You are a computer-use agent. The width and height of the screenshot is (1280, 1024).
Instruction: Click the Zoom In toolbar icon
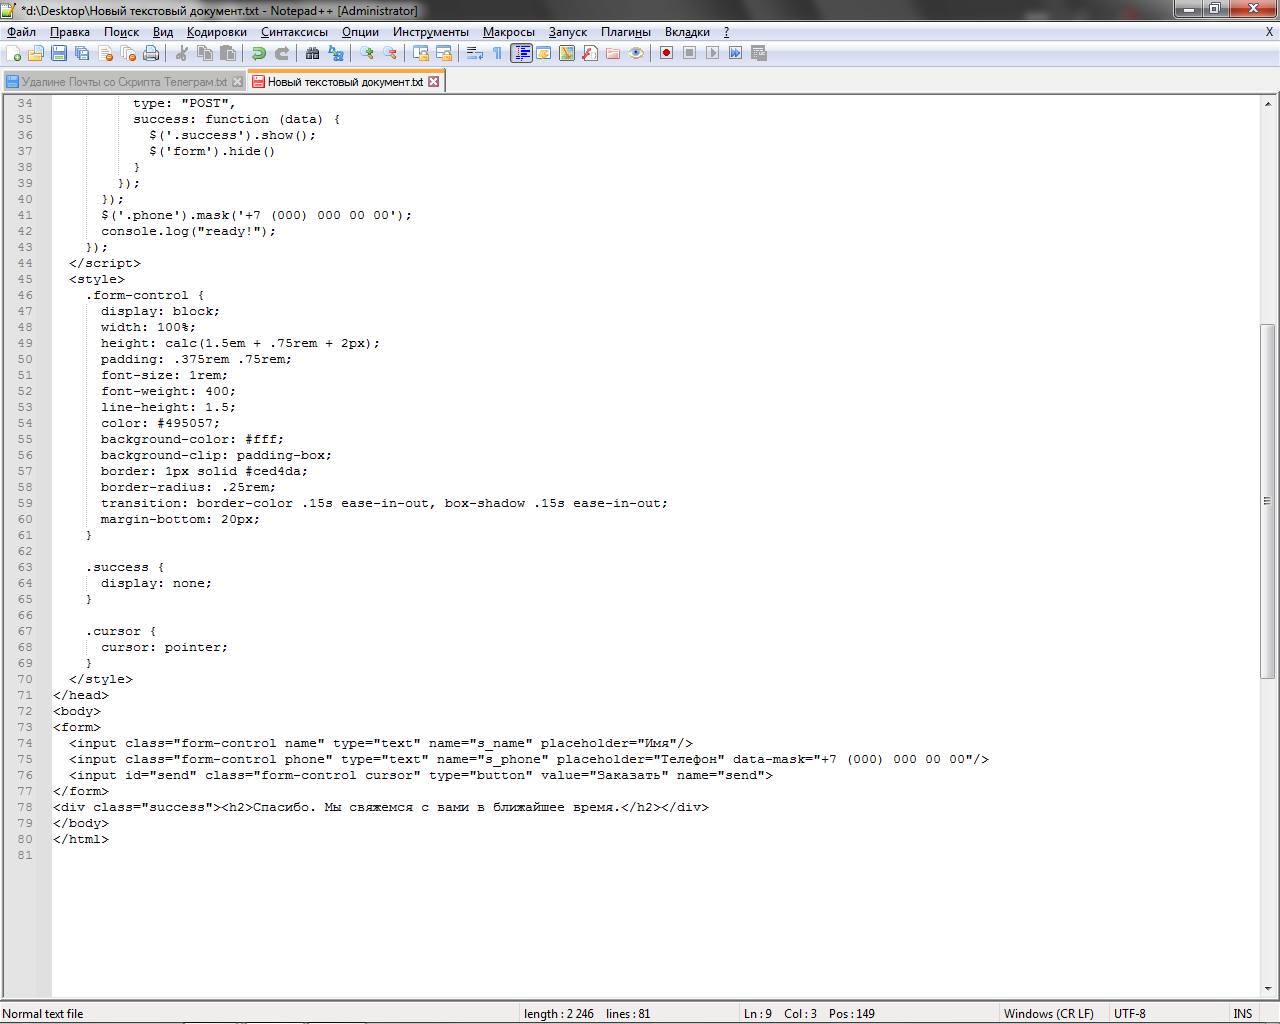pos(367,53)
